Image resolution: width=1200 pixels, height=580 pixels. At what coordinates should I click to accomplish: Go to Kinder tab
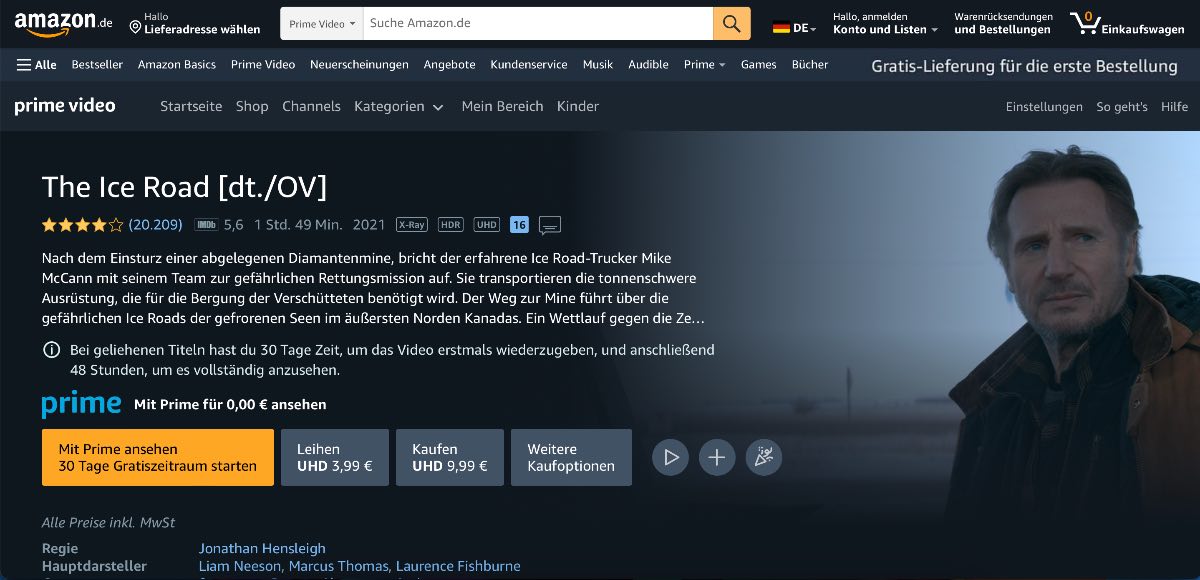578,106
